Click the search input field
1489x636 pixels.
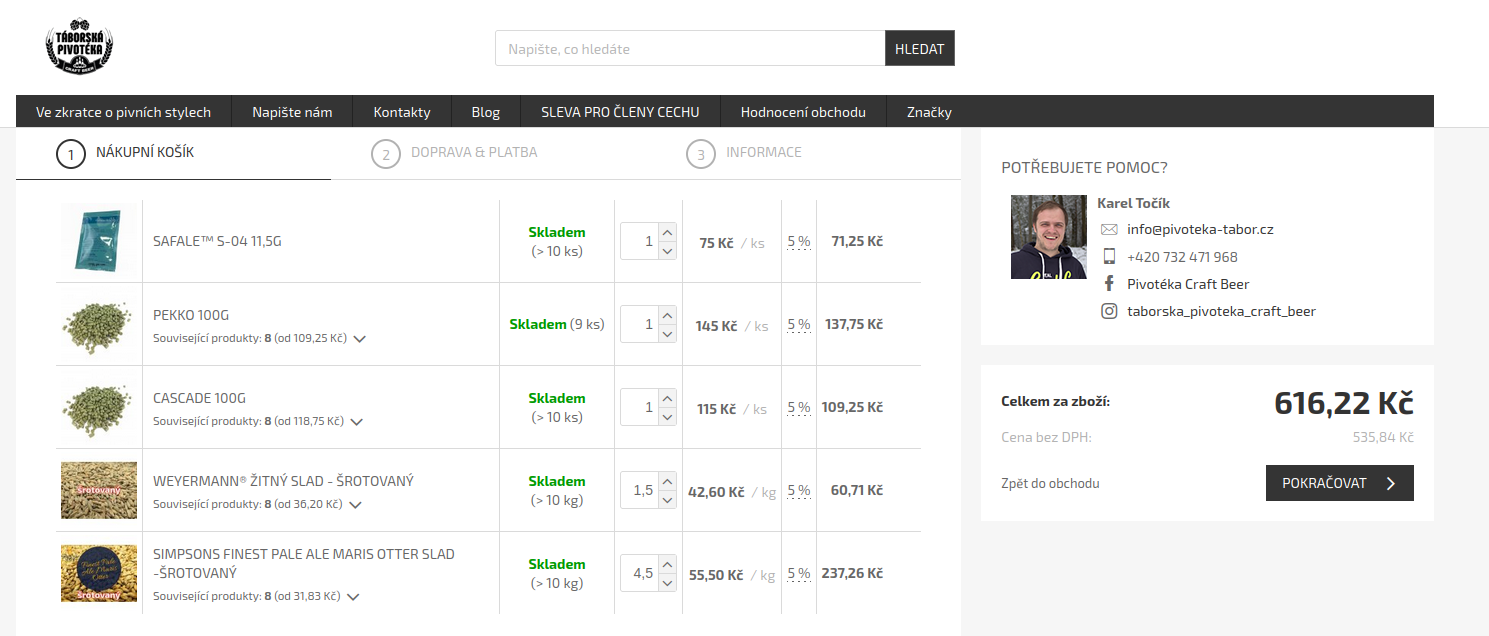click(690, 48)
